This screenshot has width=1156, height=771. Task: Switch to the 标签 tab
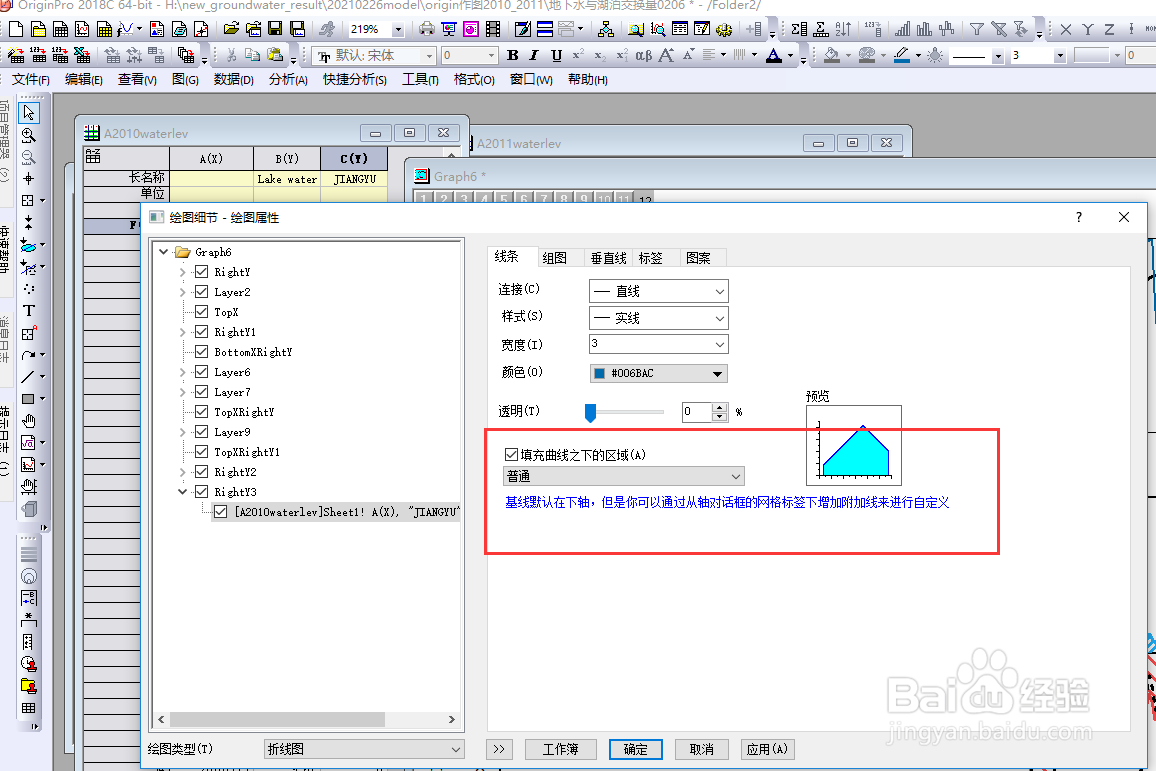click(650, 258)
